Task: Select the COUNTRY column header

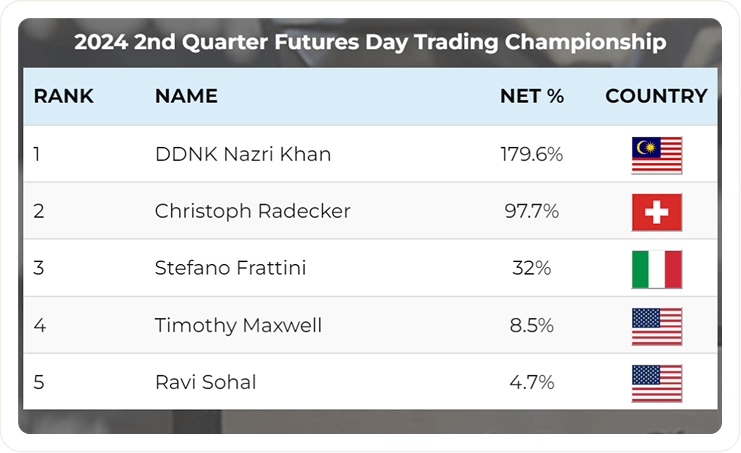Action: pos(656,97)
